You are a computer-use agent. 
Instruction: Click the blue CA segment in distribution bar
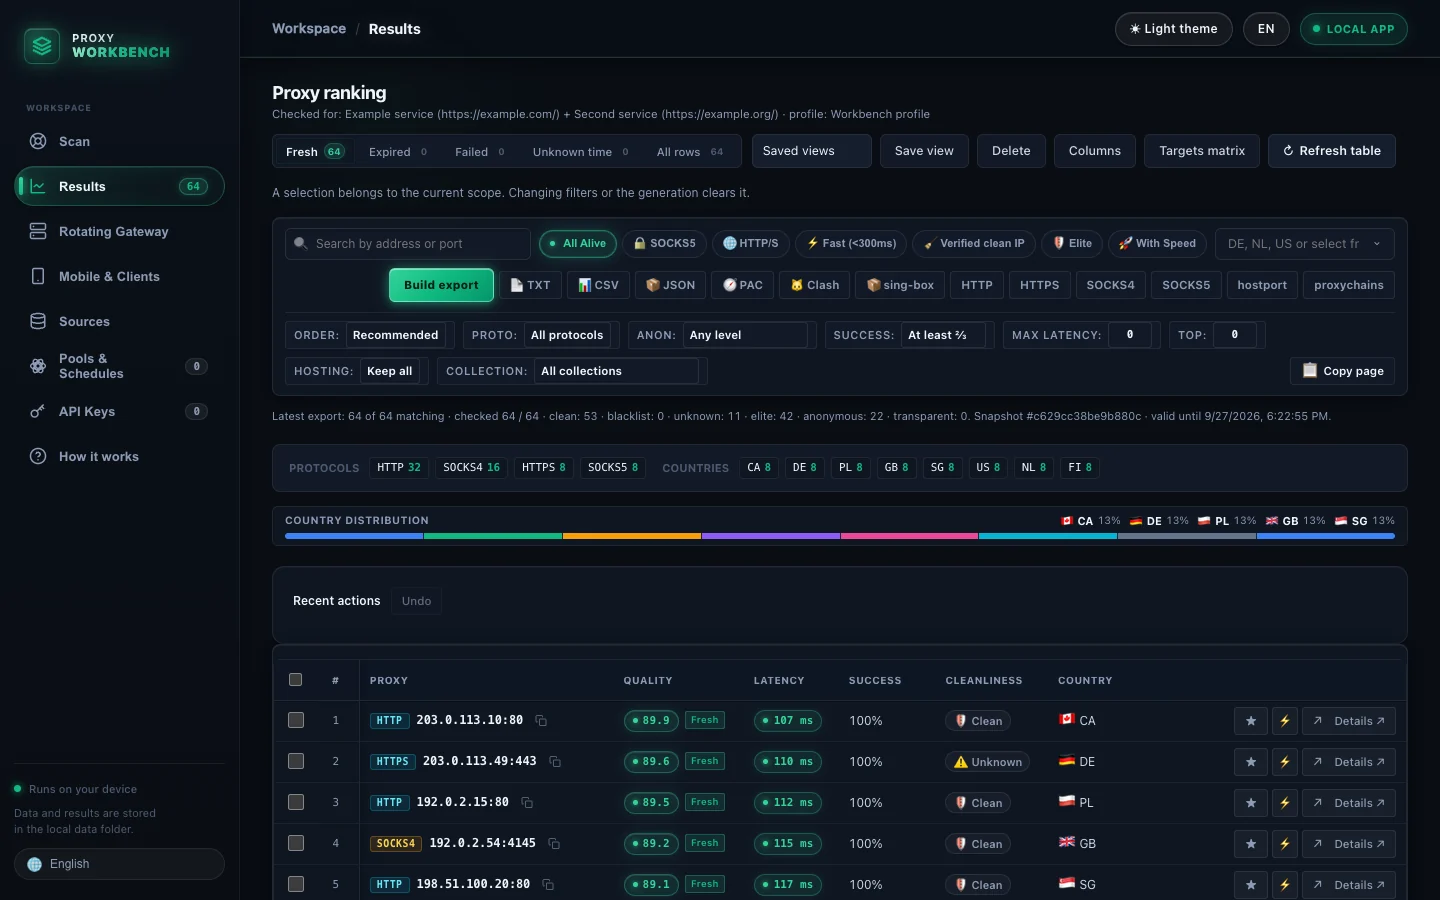point(354,536)
